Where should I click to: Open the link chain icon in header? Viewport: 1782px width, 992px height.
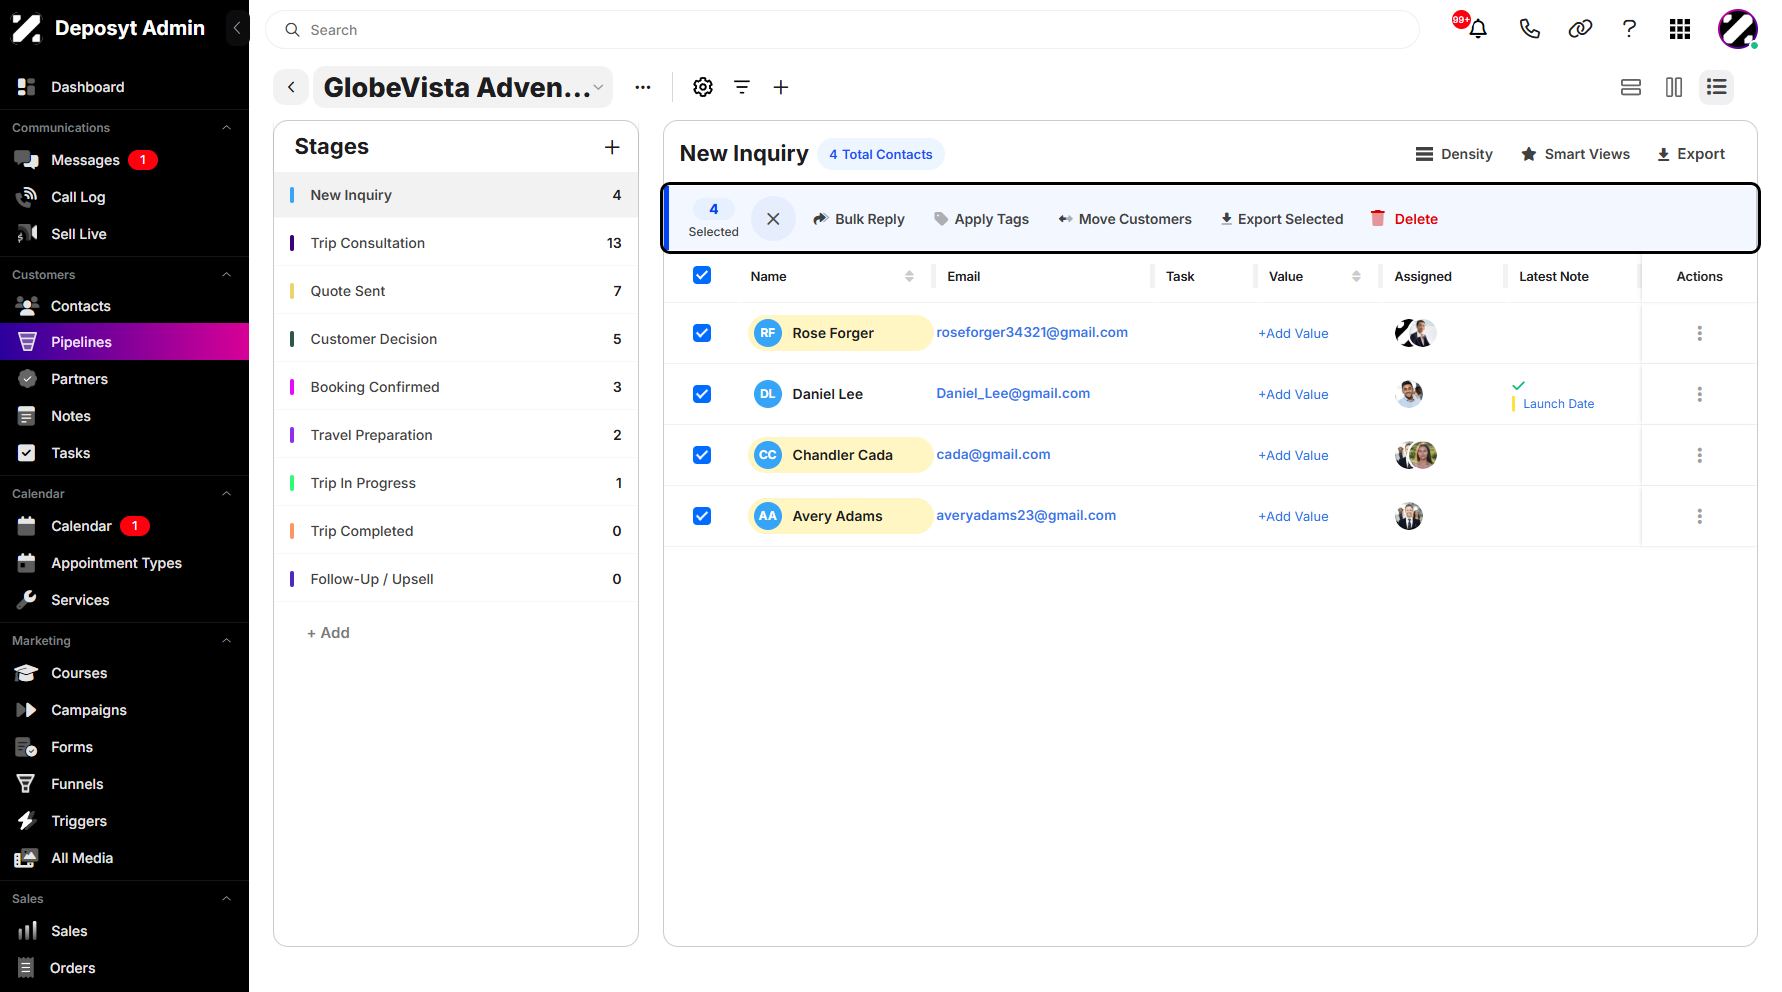click(1580, 29)
